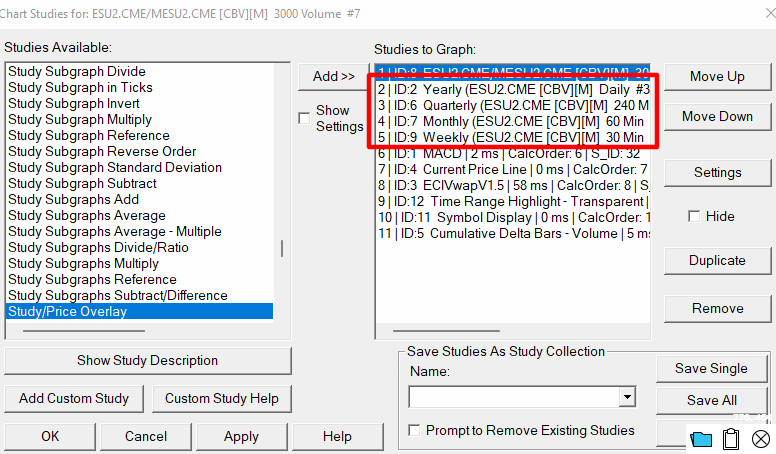Select Study Subgraph Standard Deviation
This screenshot has height=454, width=776.
(x=140, y=167)
